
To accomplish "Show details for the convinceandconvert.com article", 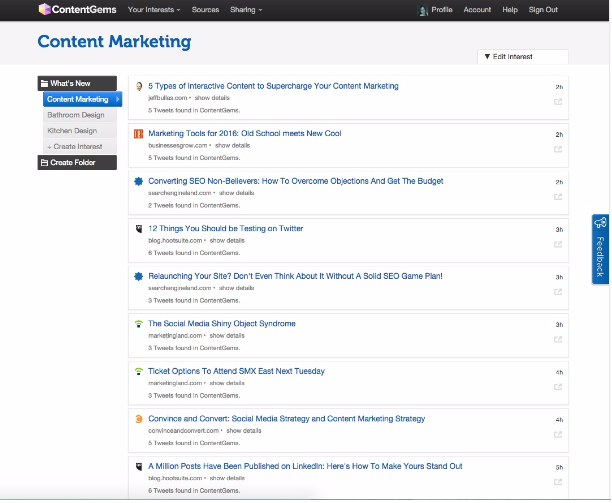I will click(244, 431).
